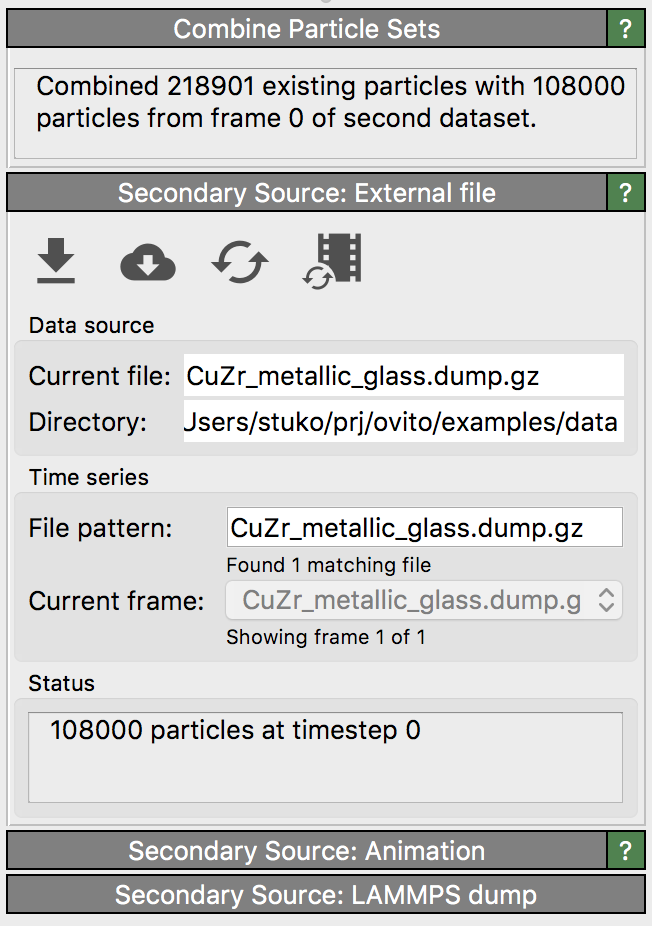Open help for Secondary Source: External file
The width and height of the screenshot is (652, 926).
[x=626, y=193]
